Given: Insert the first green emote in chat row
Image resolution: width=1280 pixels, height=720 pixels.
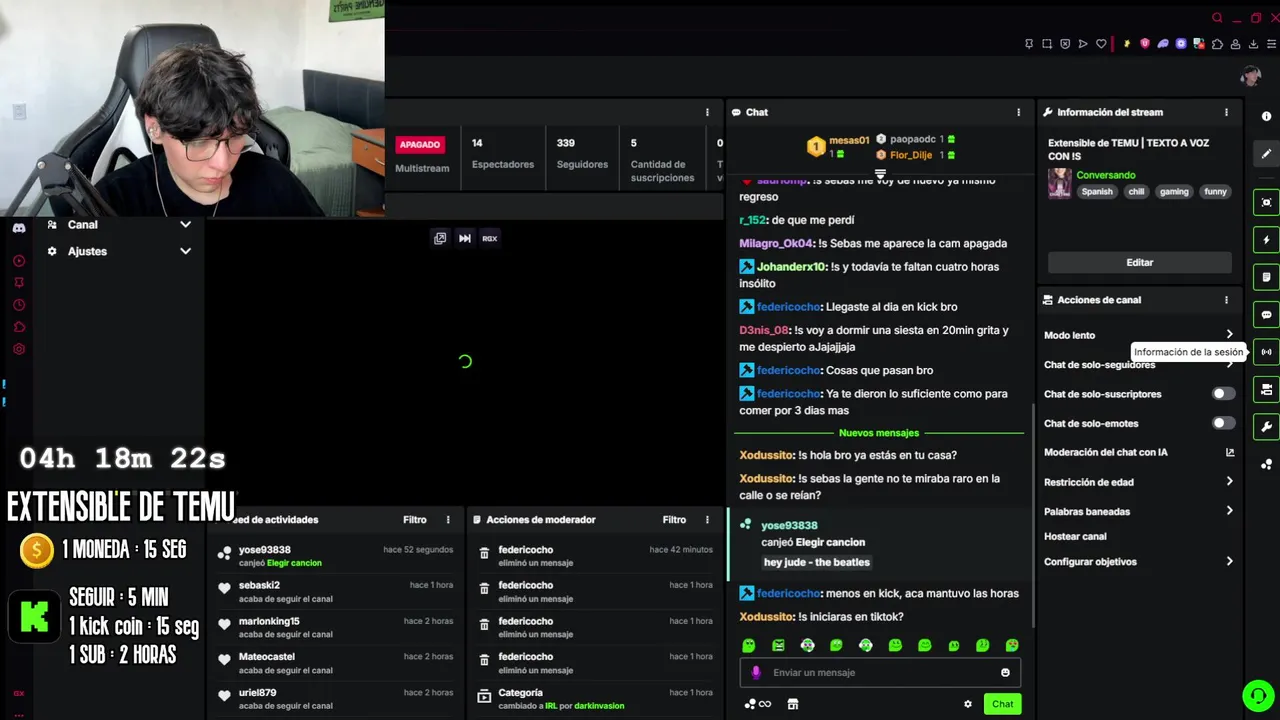Looking at the screenshot, I should tap(748, 646).
